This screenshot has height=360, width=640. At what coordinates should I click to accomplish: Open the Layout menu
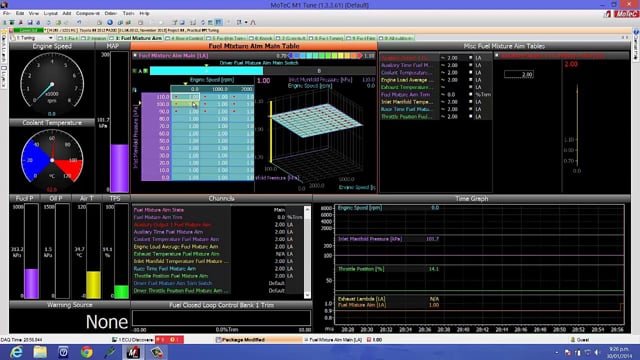pos(51,13)
